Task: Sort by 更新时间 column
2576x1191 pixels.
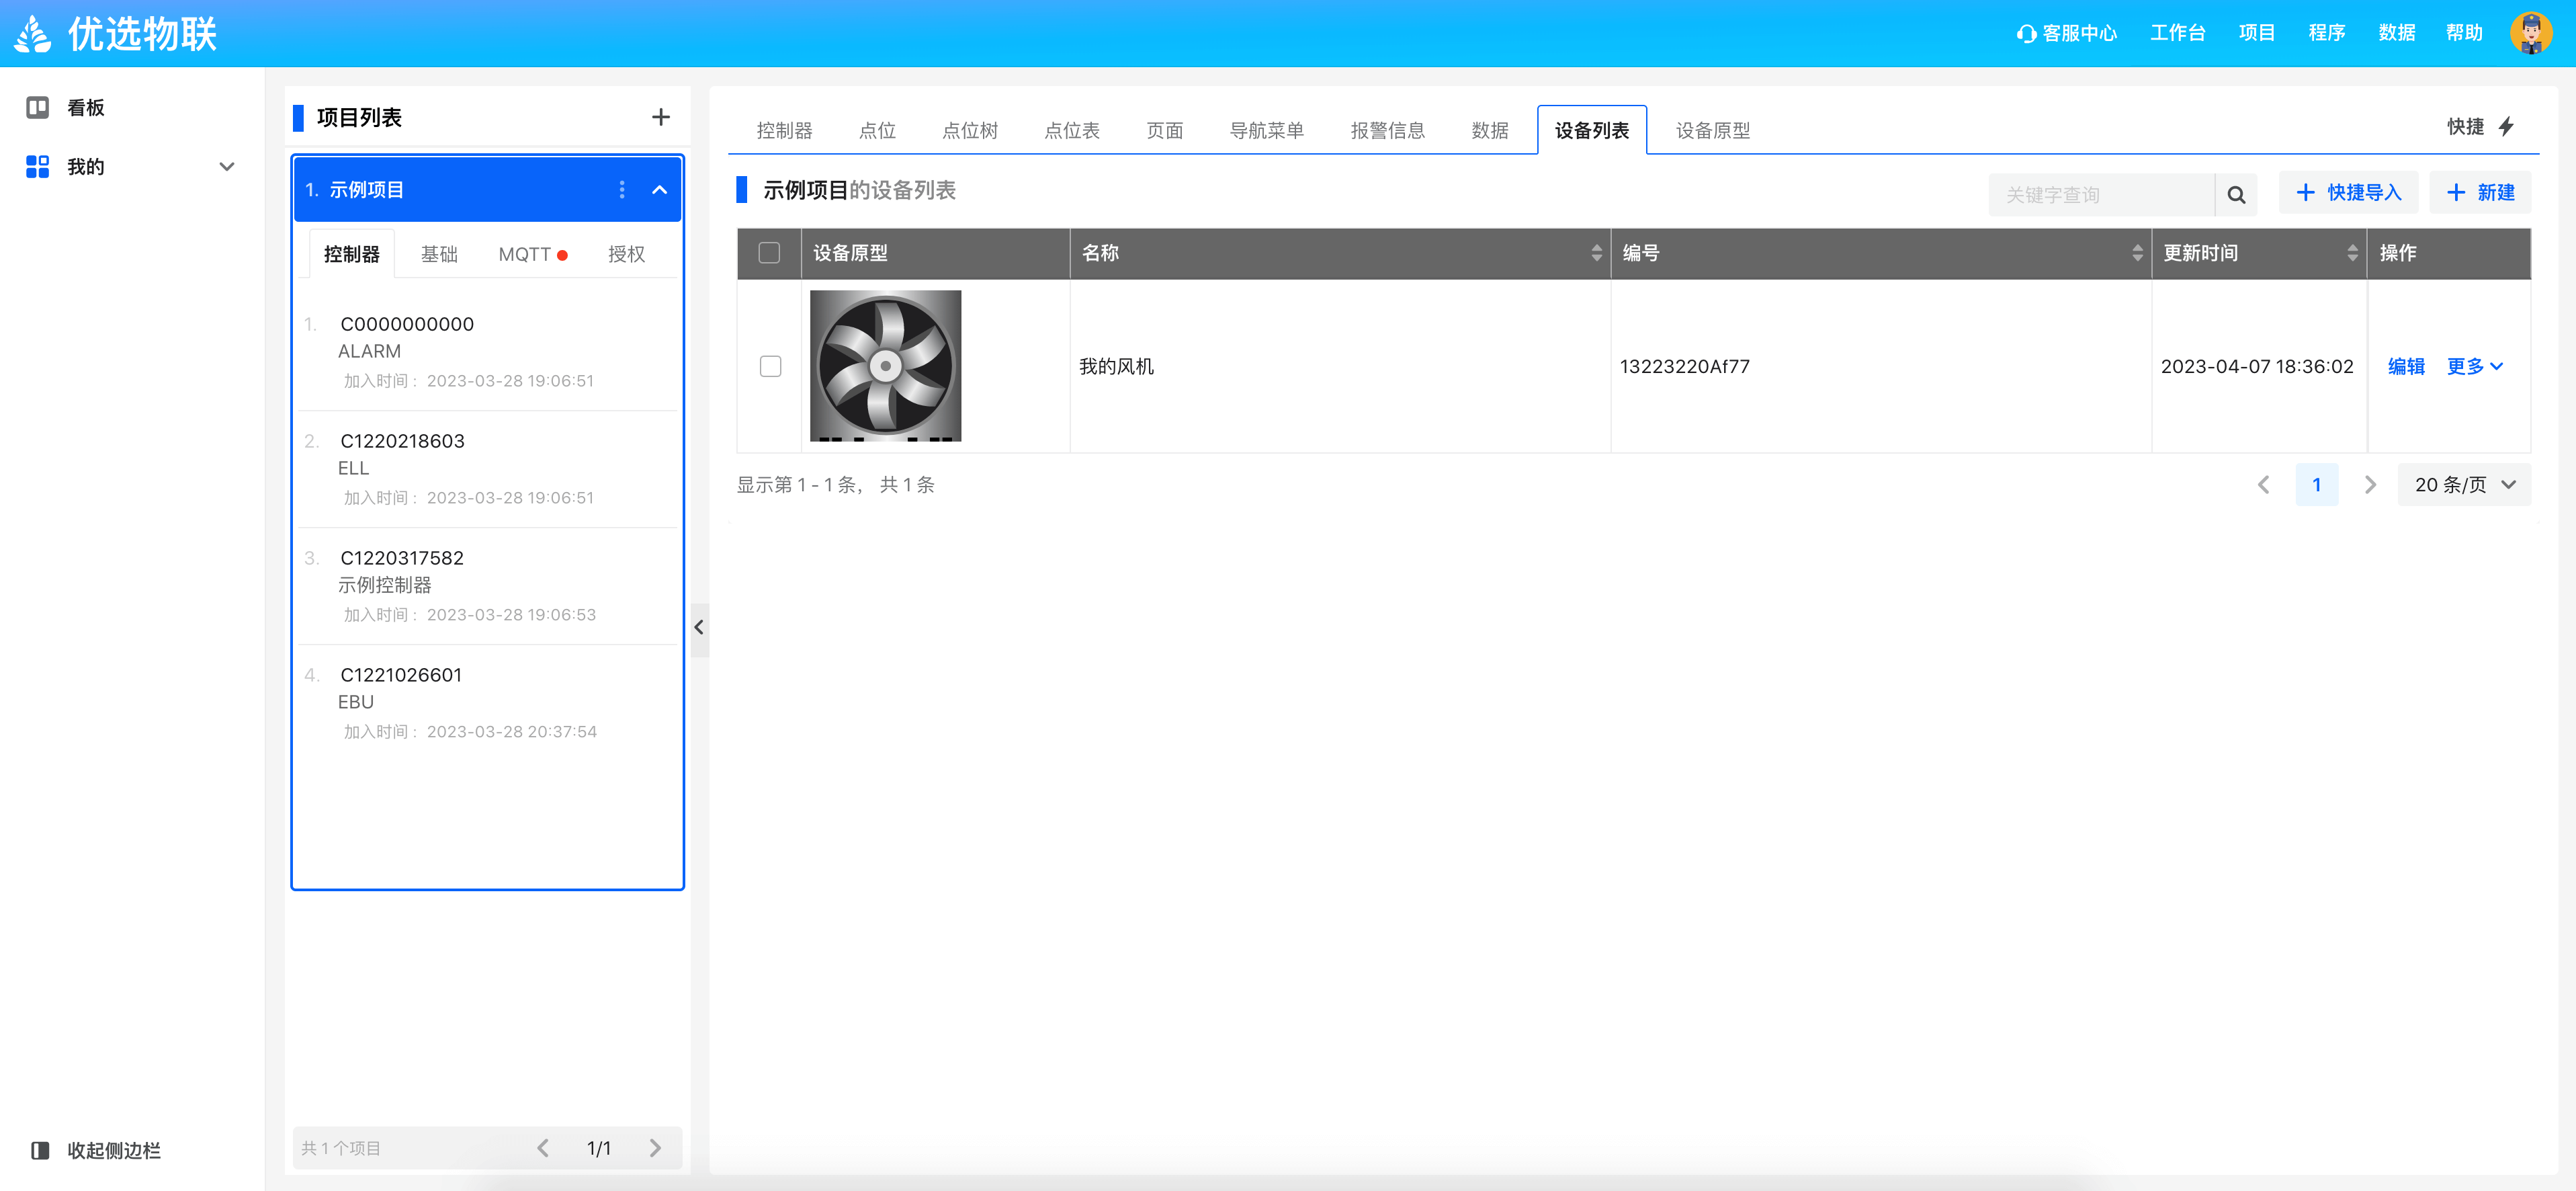Action: click(2353, 253)
